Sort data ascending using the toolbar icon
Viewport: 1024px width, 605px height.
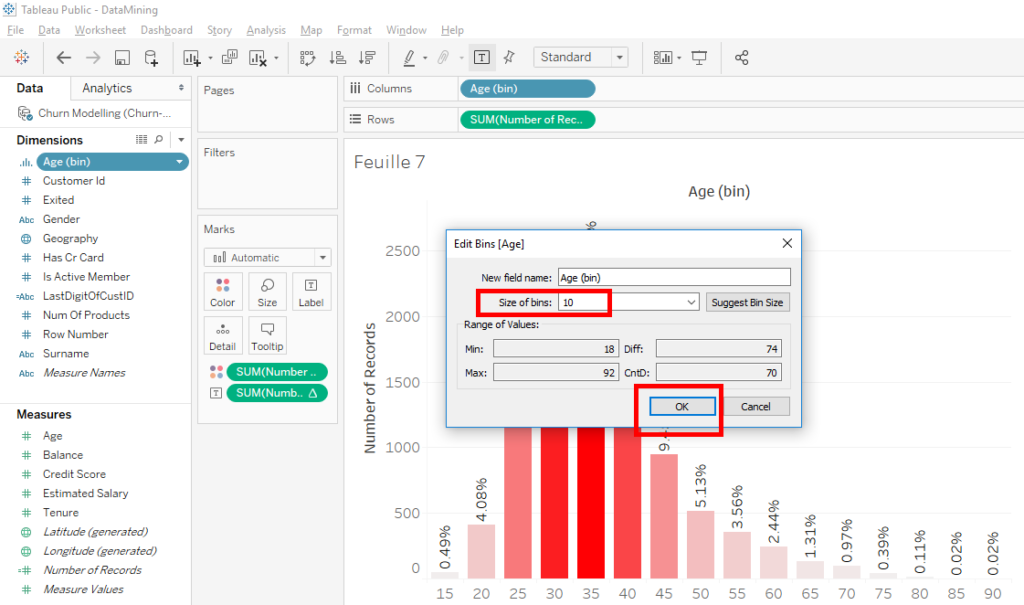(340, 57)
